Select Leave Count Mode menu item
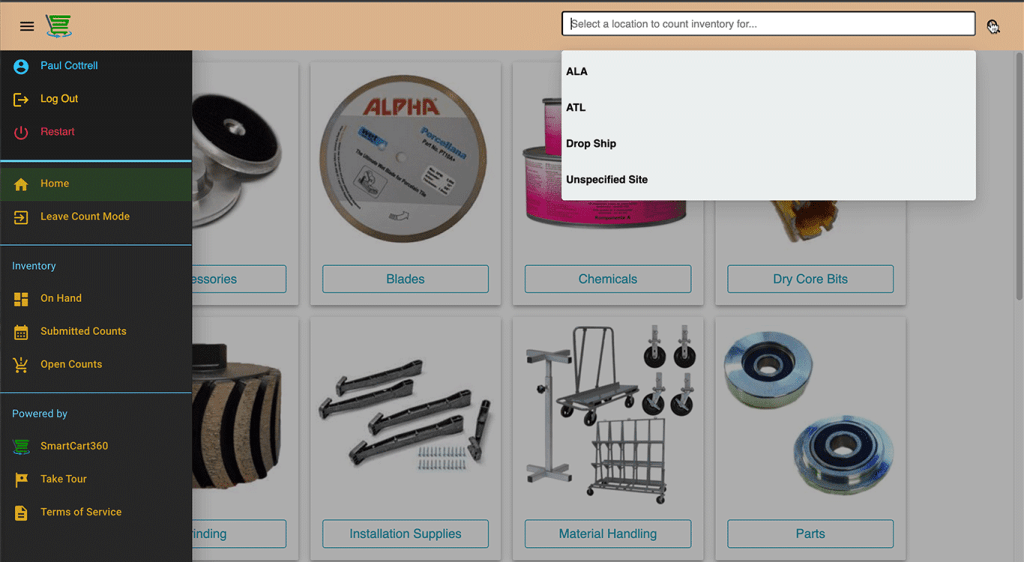 pos(85,217)
